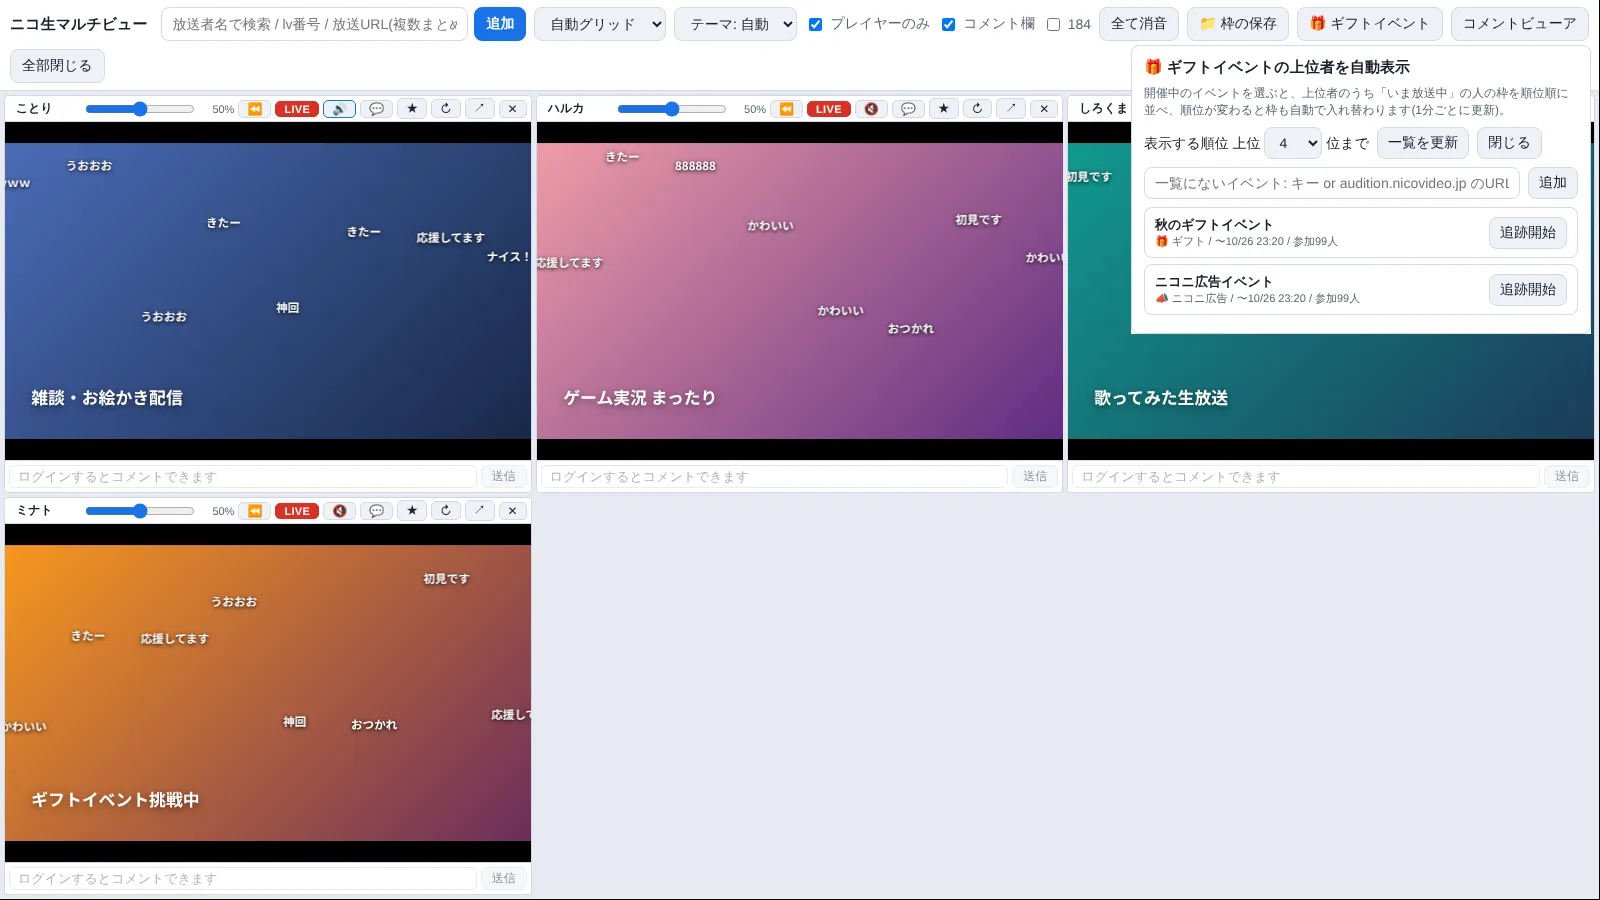Mute all streams with 全て消音
Viewport: 1600px width, 900px height.
click(x=1139, y=24)
